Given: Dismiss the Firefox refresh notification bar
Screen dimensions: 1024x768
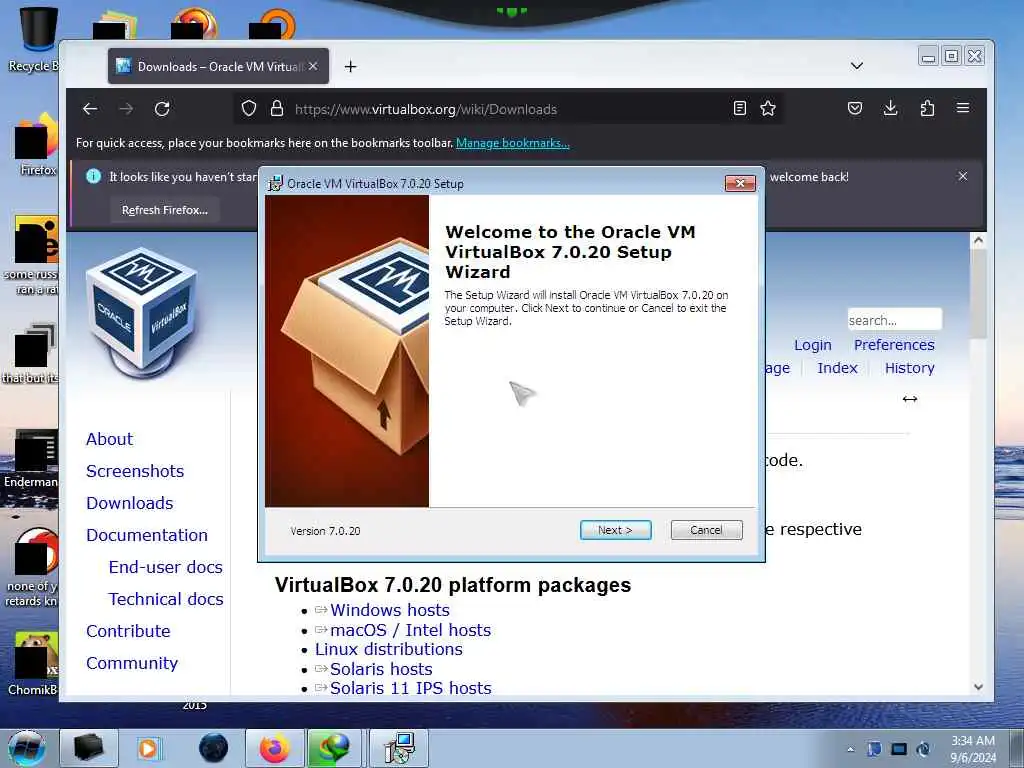Looking at the screenshot, I should [x=963, y=176].
